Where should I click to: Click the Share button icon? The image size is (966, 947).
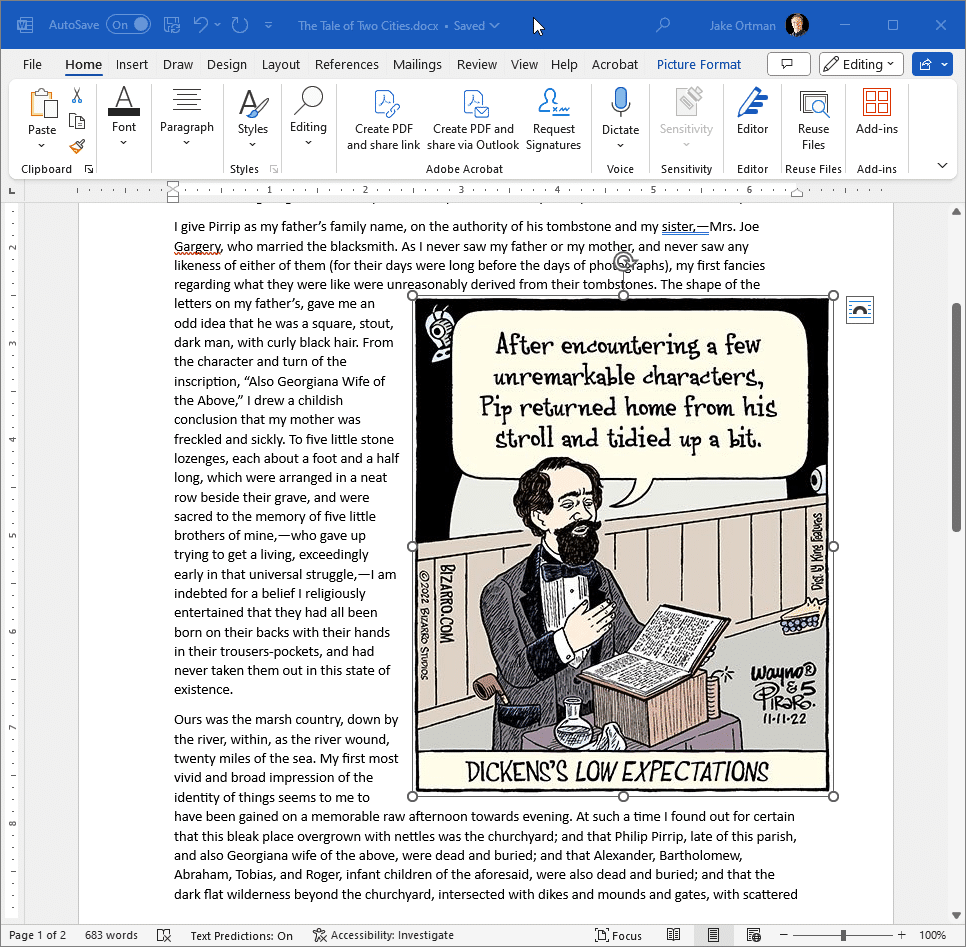925,64
